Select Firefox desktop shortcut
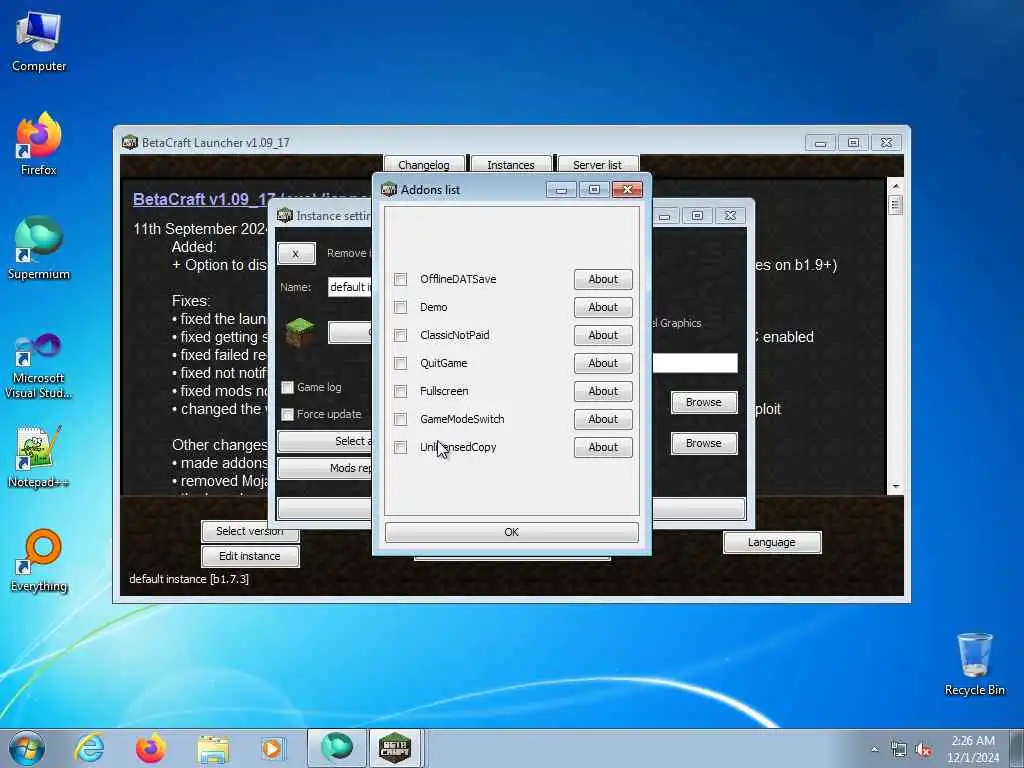 pos(39,144)
